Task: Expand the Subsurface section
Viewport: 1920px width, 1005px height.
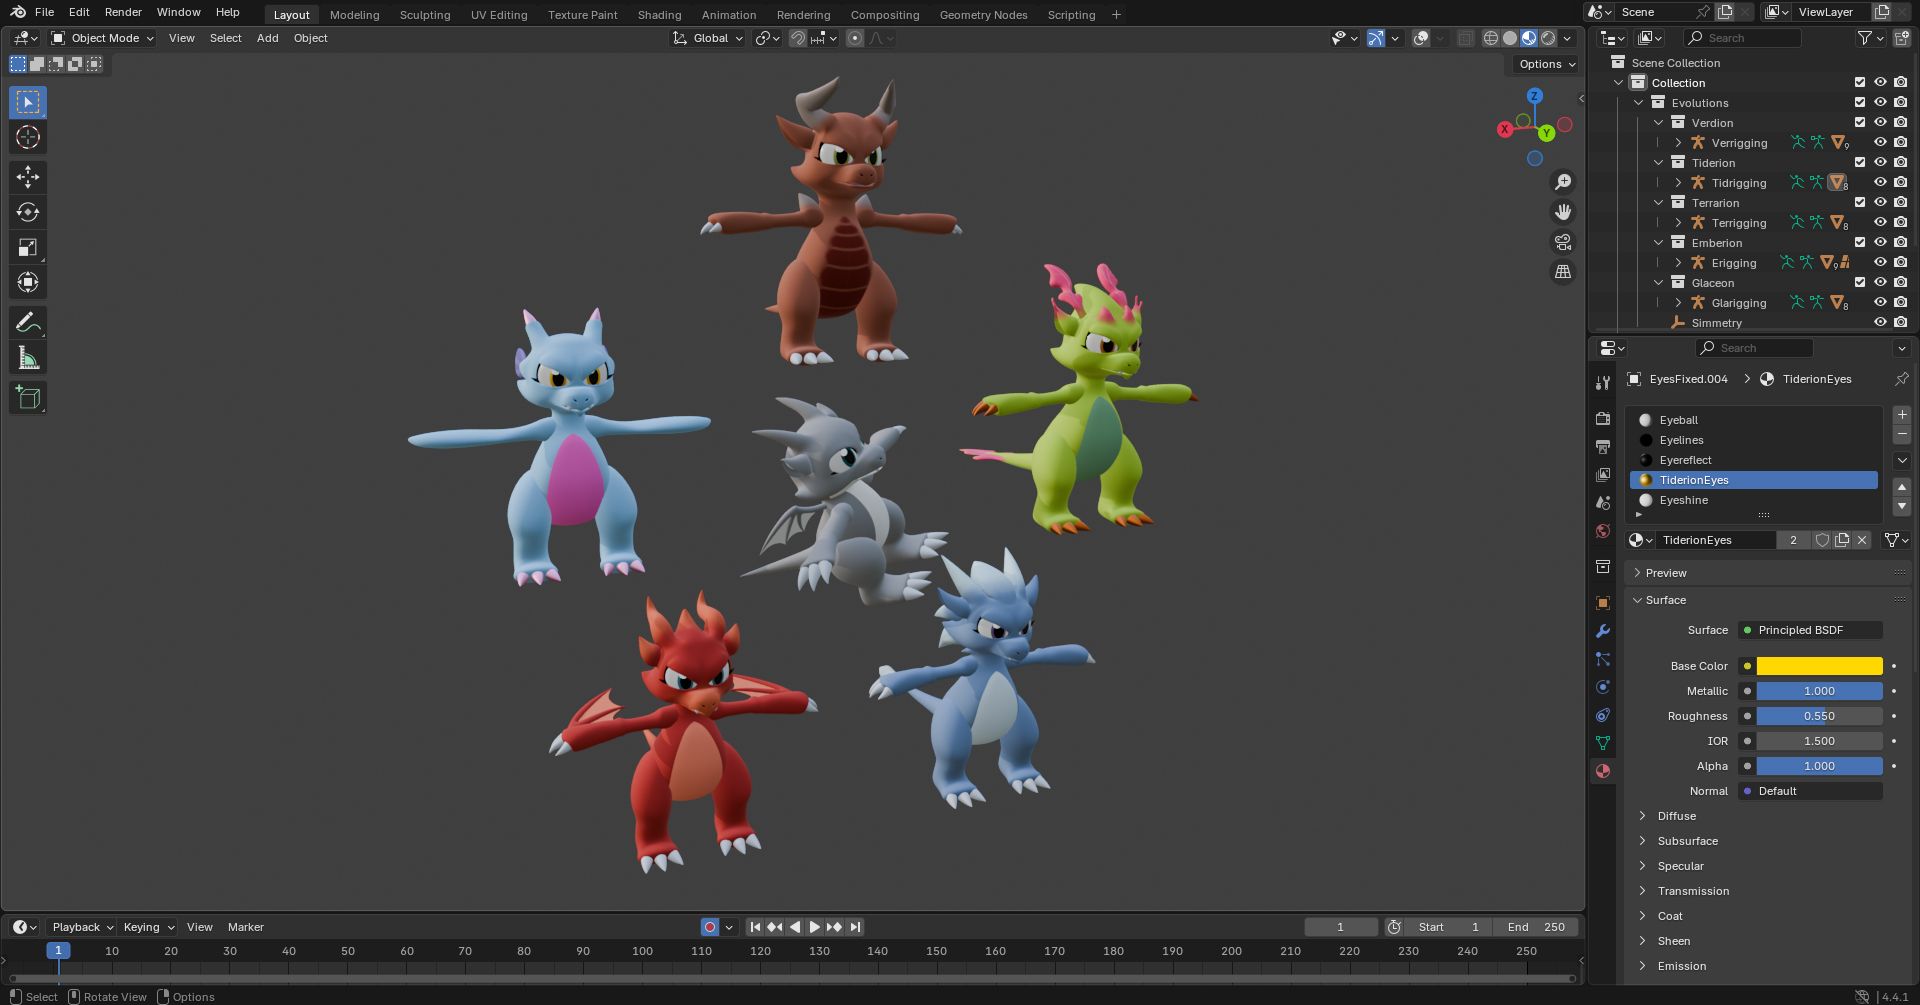Action: click(x=1687, y=841)
